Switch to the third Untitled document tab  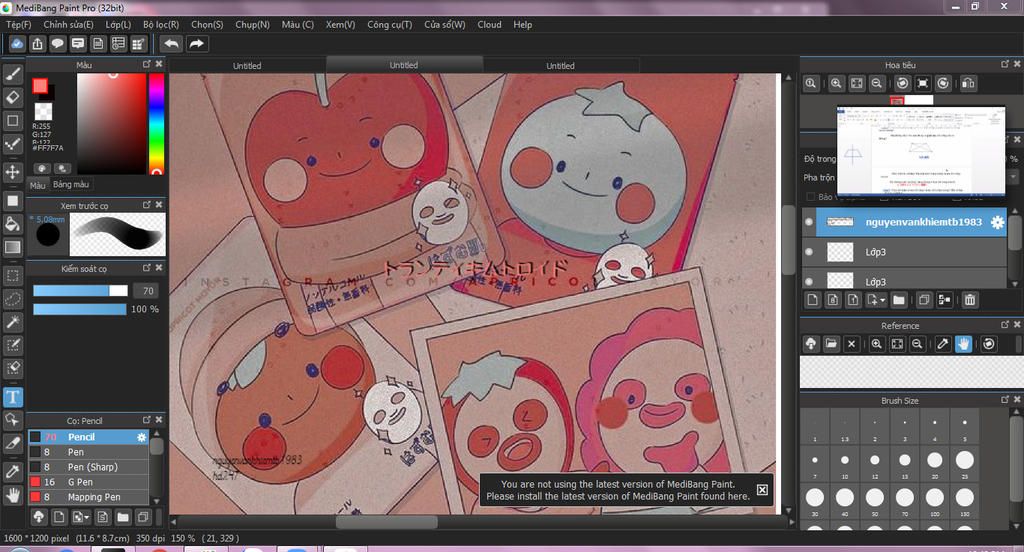coord(560,65)
